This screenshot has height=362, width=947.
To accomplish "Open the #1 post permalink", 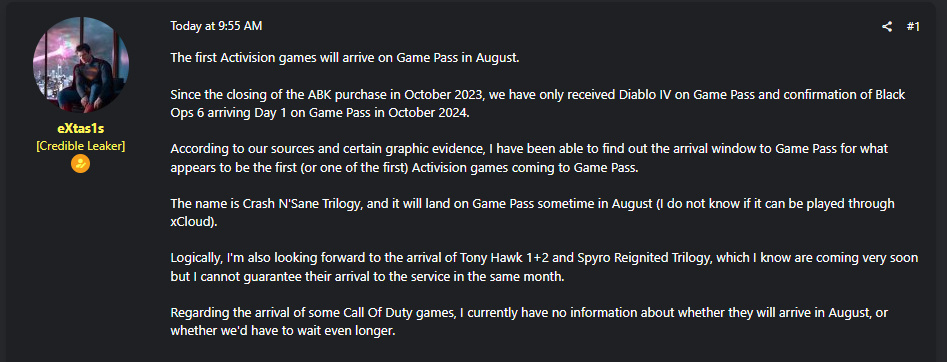I will [913, 26].
